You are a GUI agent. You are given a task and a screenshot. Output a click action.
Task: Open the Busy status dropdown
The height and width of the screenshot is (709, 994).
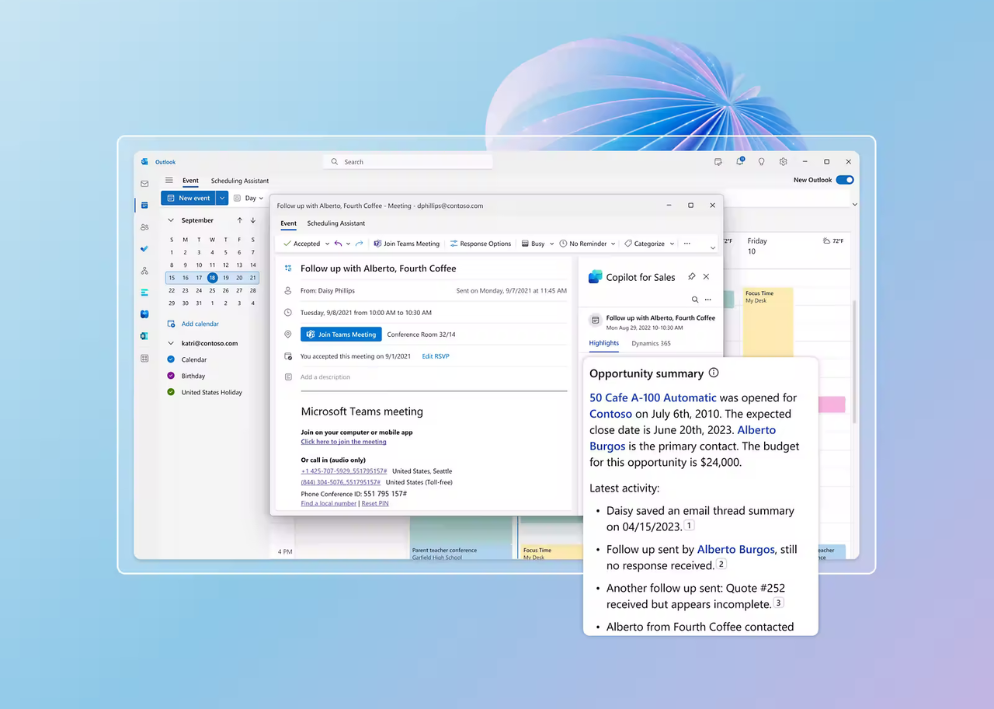click(538, 243)
